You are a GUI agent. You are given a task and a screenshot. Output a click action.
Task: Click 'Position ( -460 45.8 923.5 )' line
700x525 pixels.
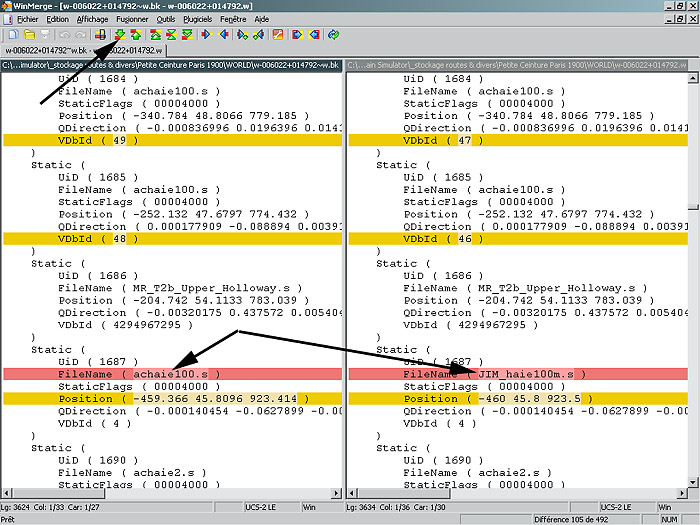[518, 399]
